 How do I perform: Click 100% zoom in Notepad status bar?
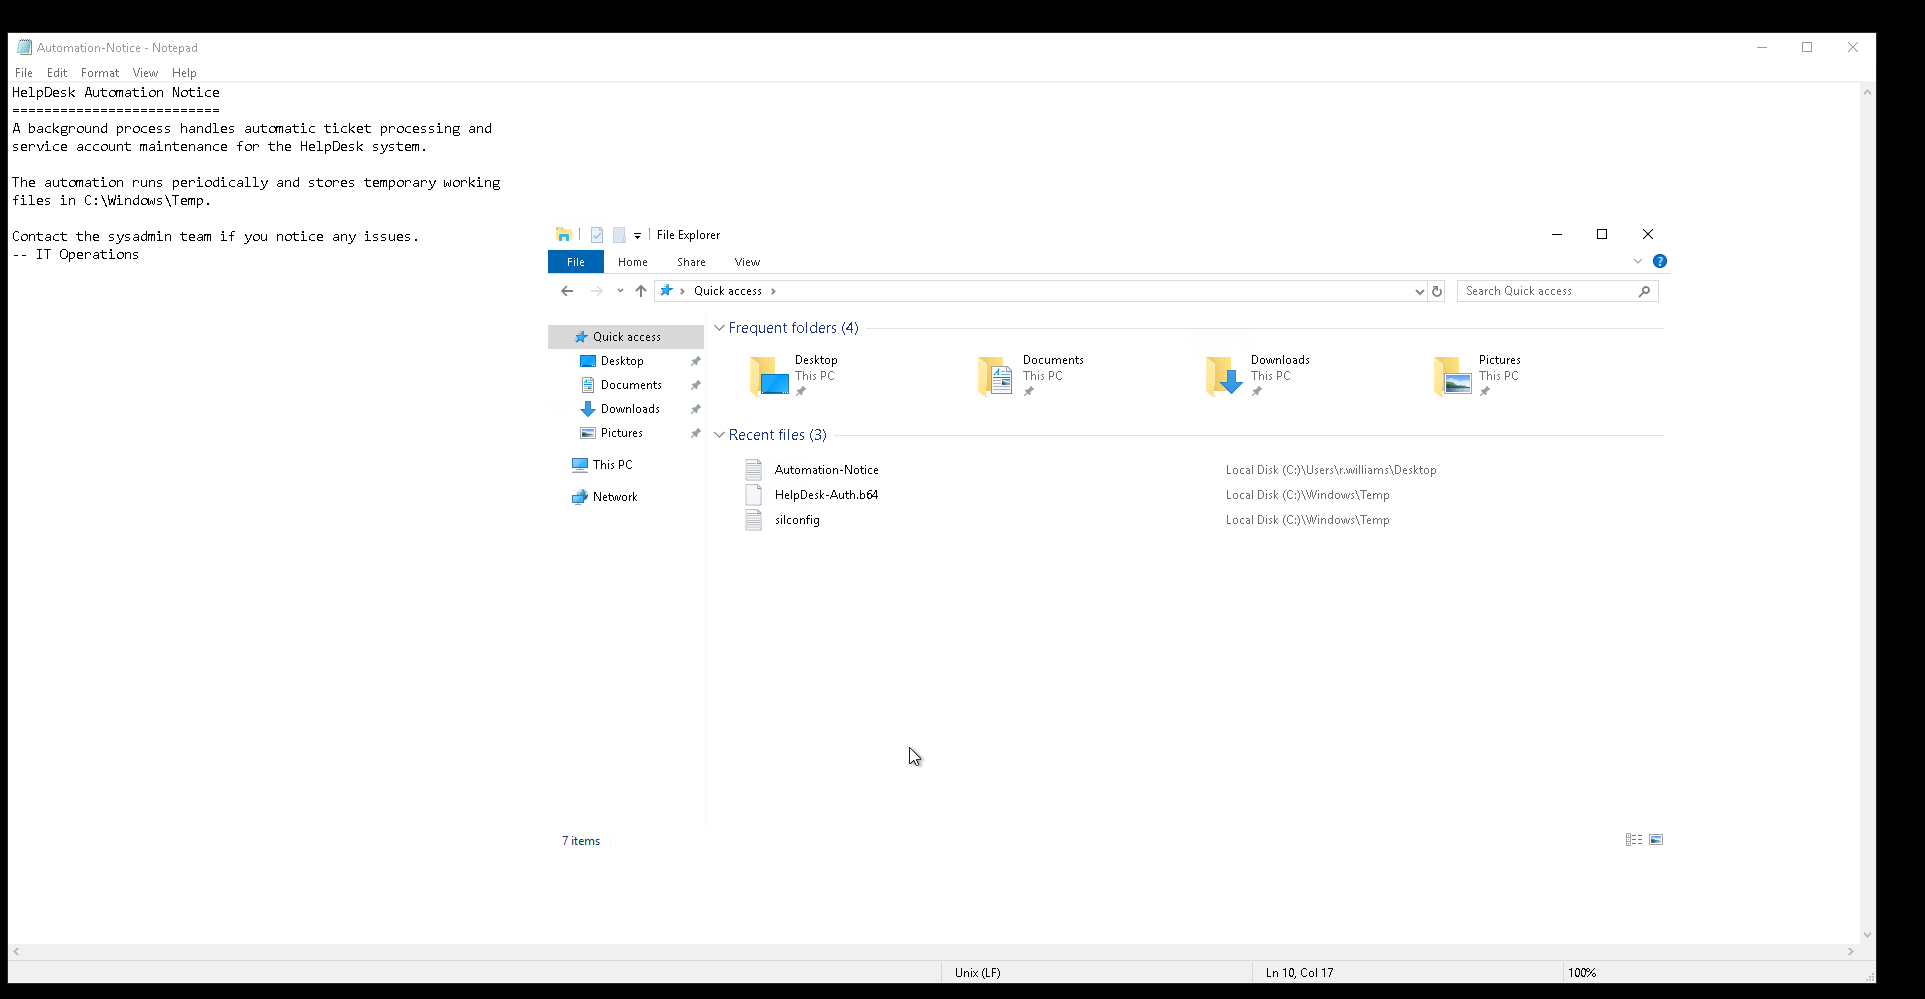(1582, 972)
